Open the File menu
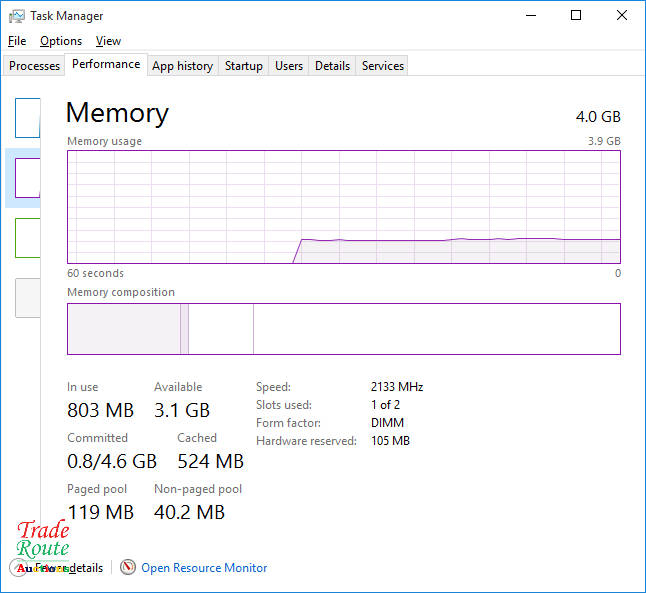 [17, 41]
